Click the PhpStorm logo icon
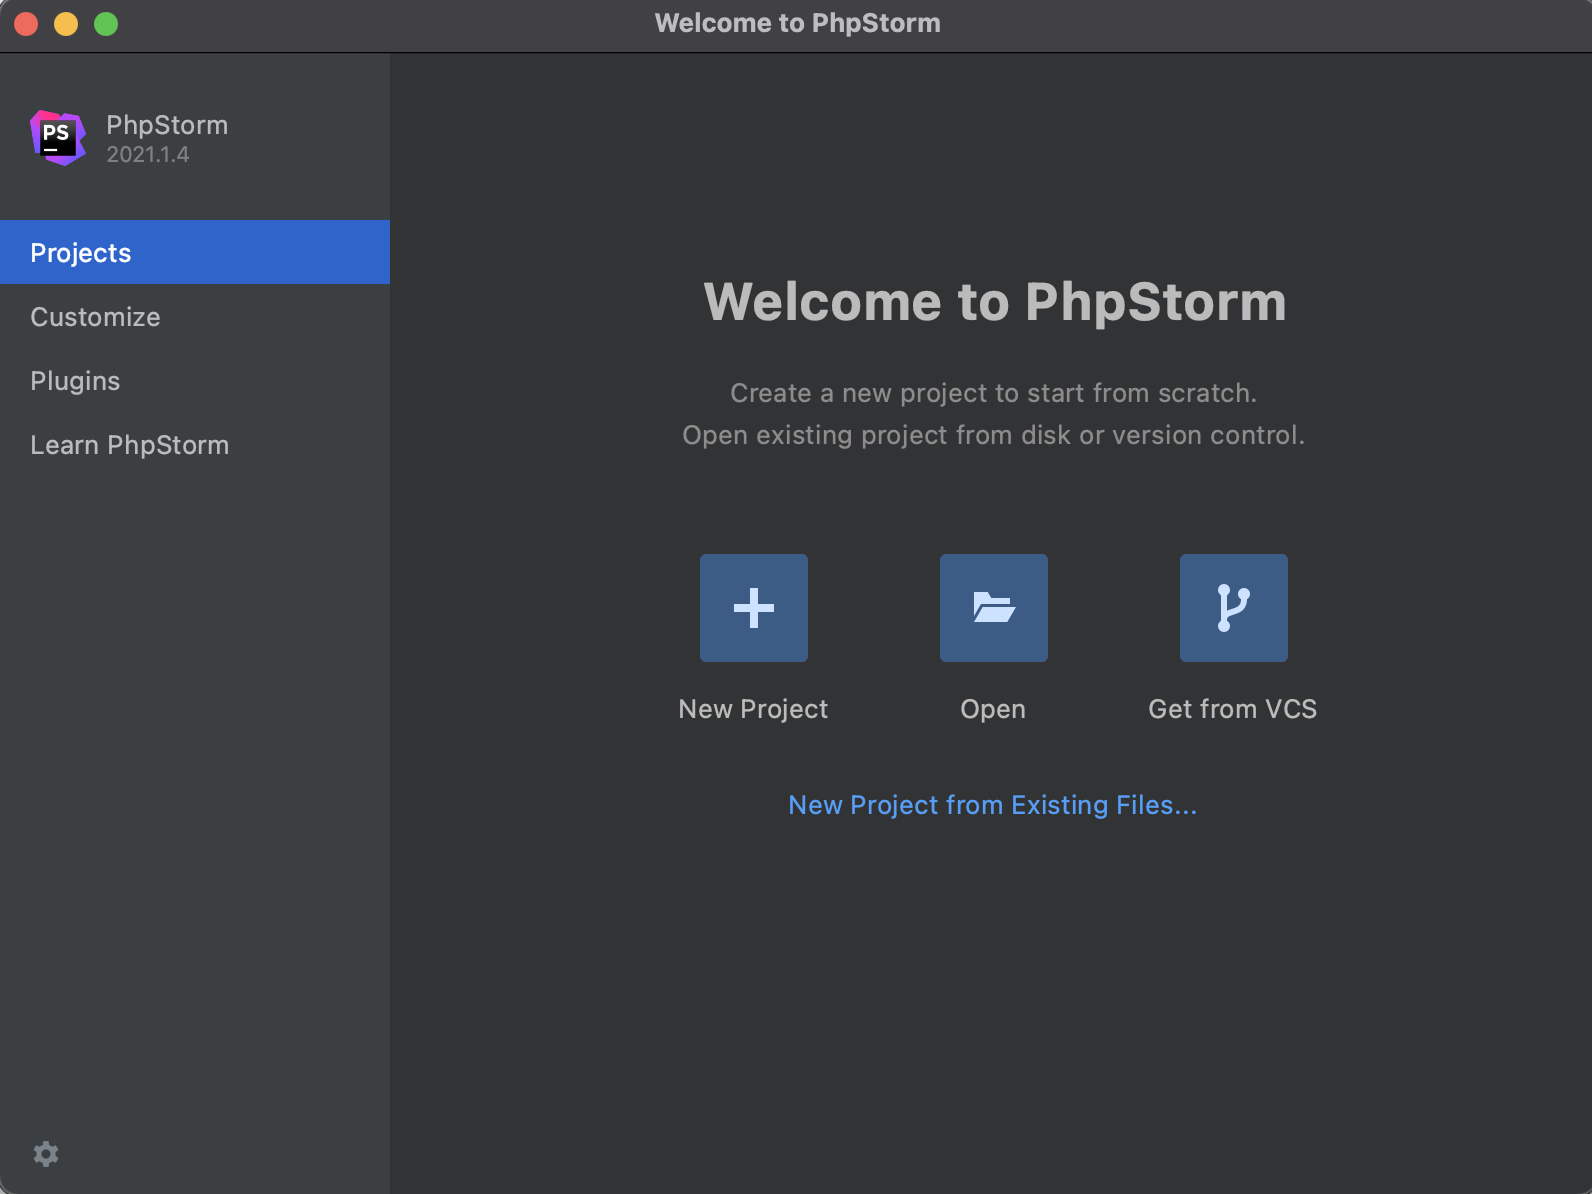Image resolution: width=1592 pixels, height=1194 pixels. pyautogui.click(x=58, y=138)
